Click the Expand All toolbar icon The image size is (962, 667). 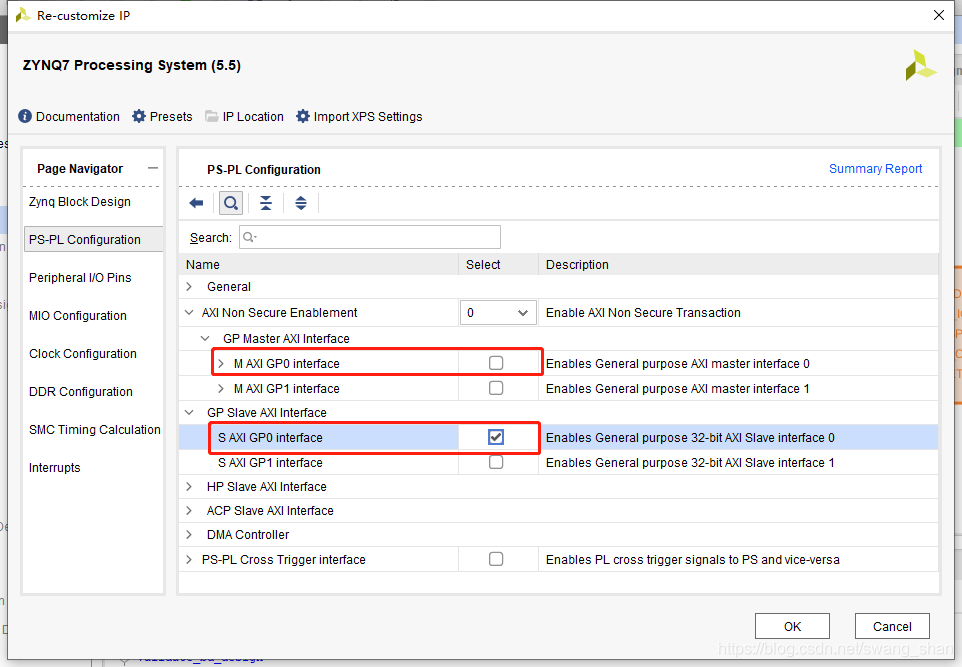tap(301, 203)
